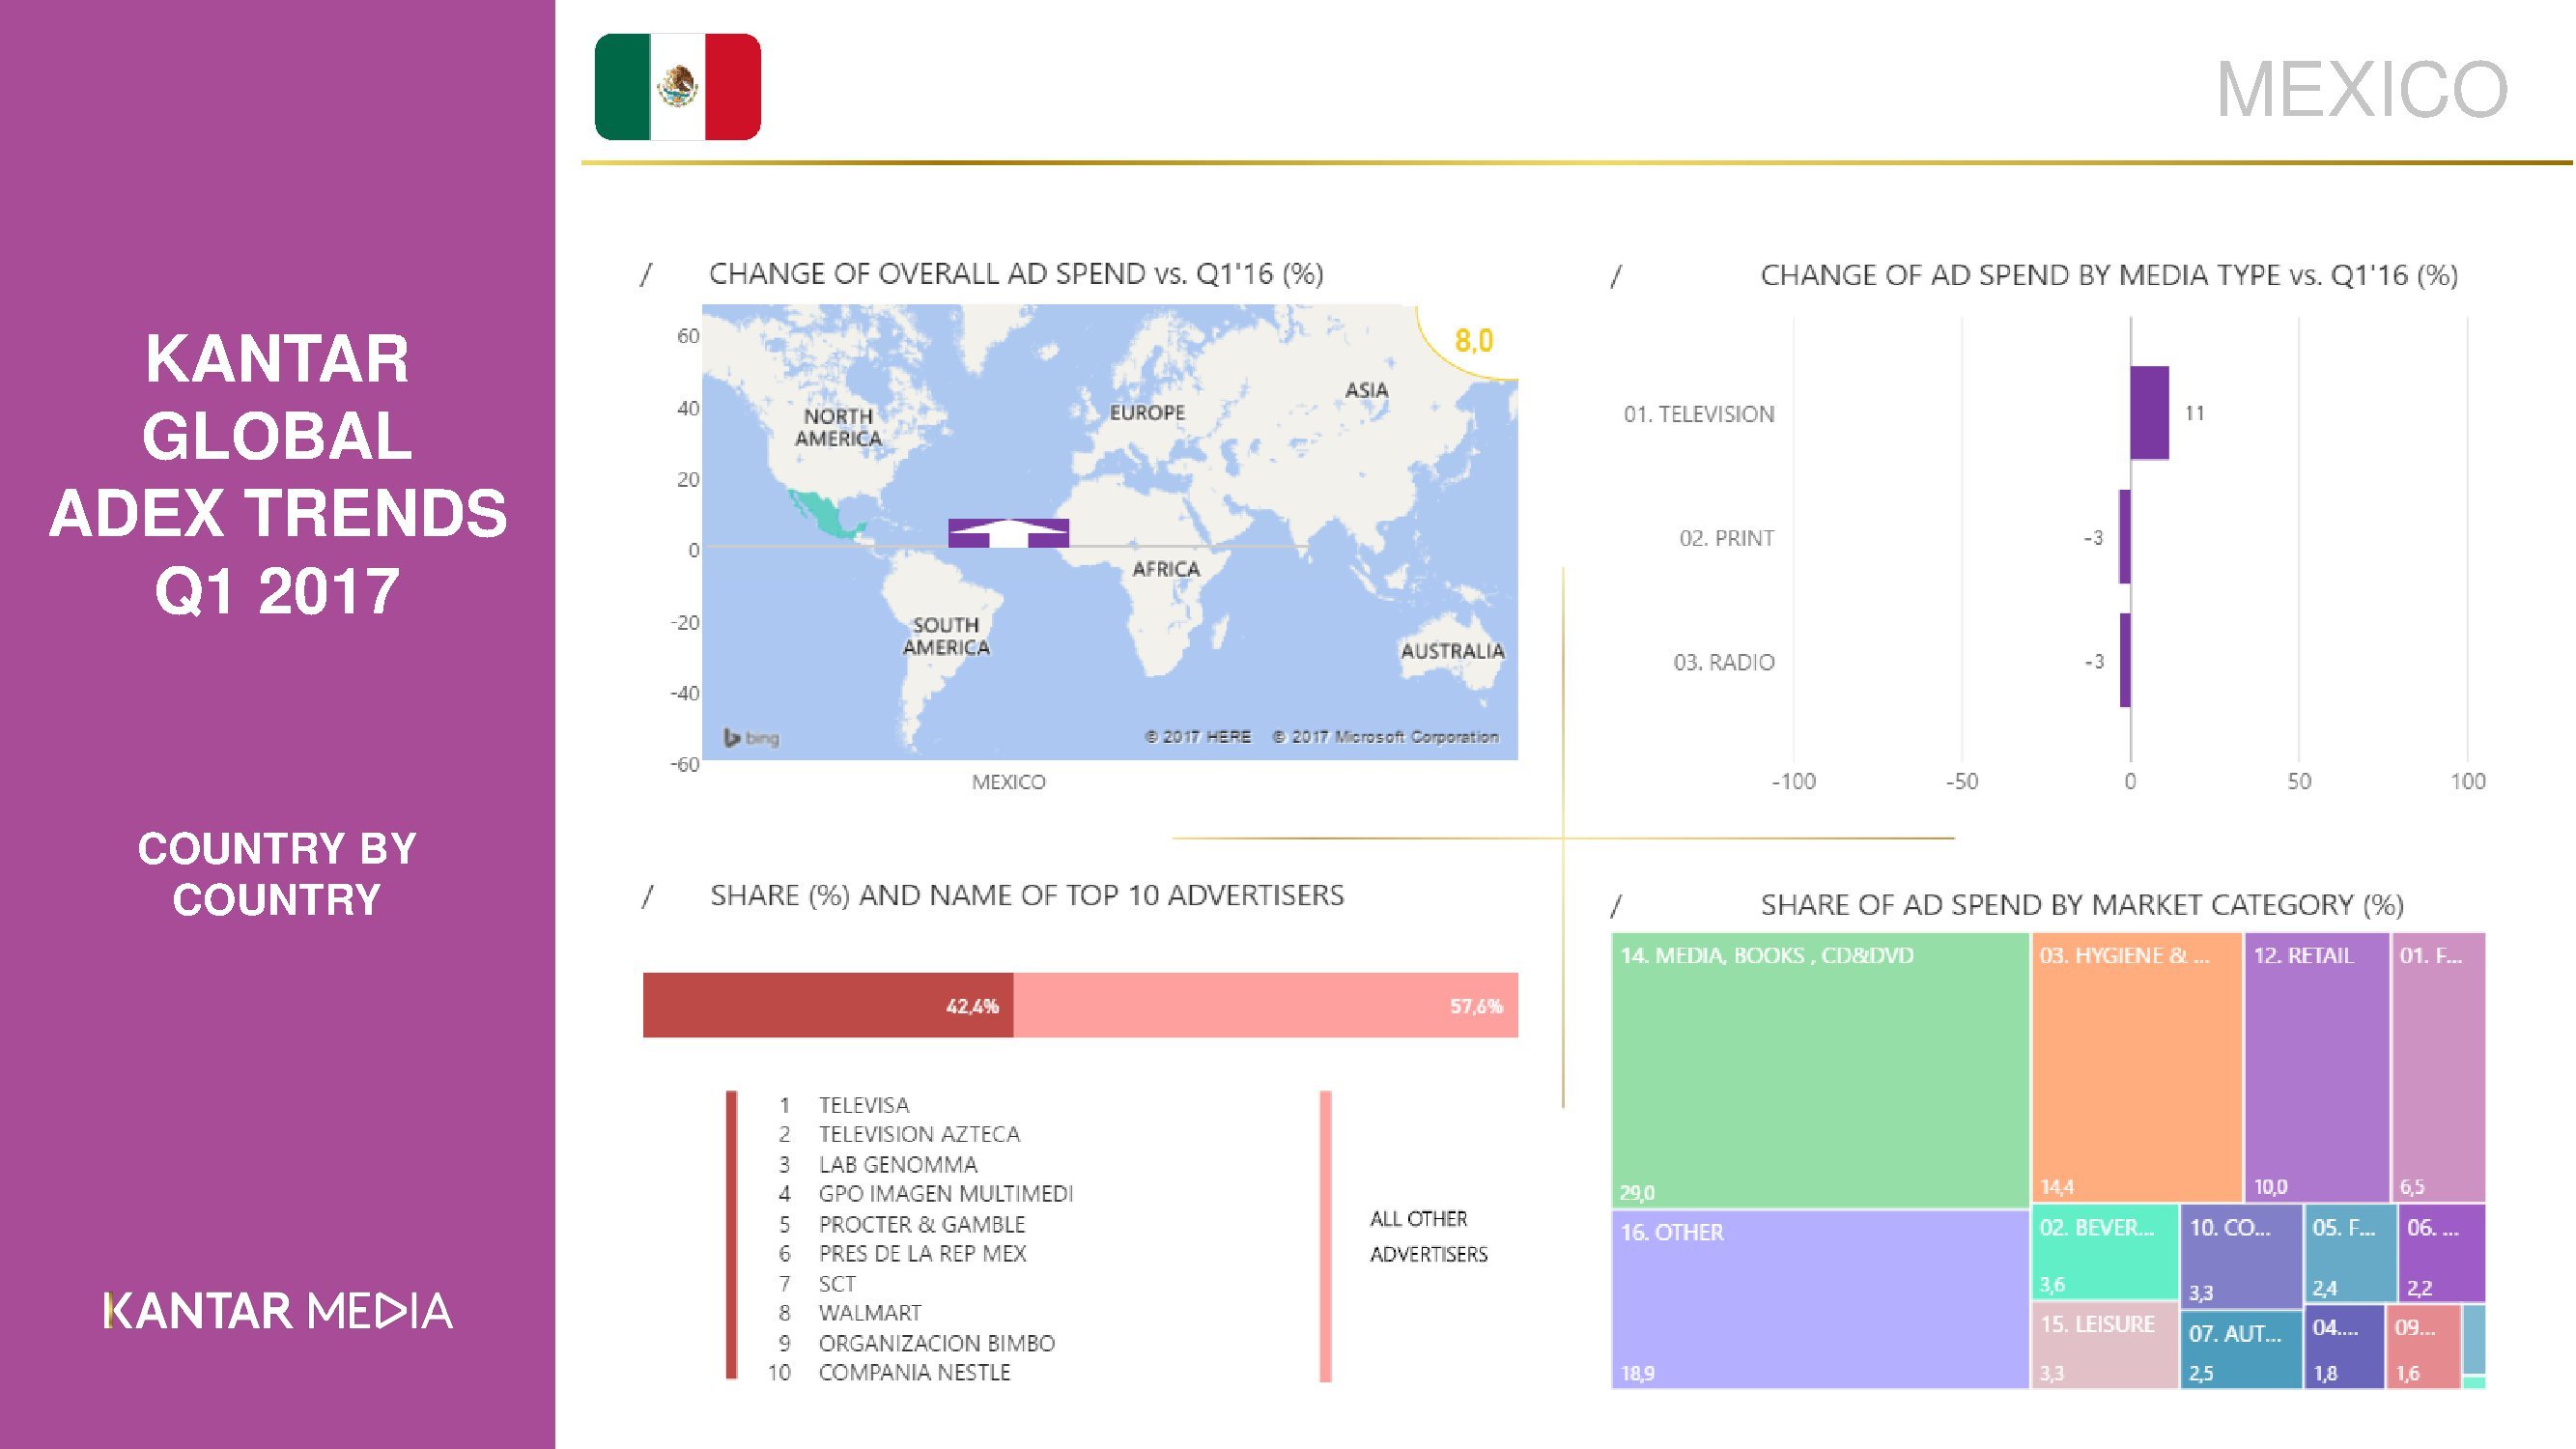The height and width of the screenshot is (1449, 2576).
Task: Select the Television bar in media chart
Action: (2149, 413)
